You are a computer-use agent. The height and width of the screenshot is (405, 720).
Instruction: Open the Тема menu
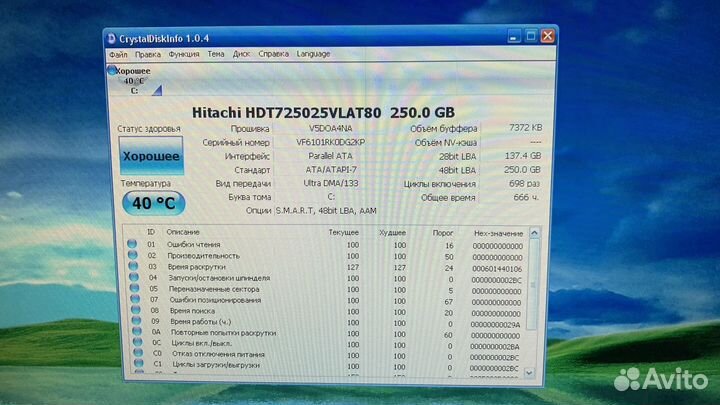point(216,54)
